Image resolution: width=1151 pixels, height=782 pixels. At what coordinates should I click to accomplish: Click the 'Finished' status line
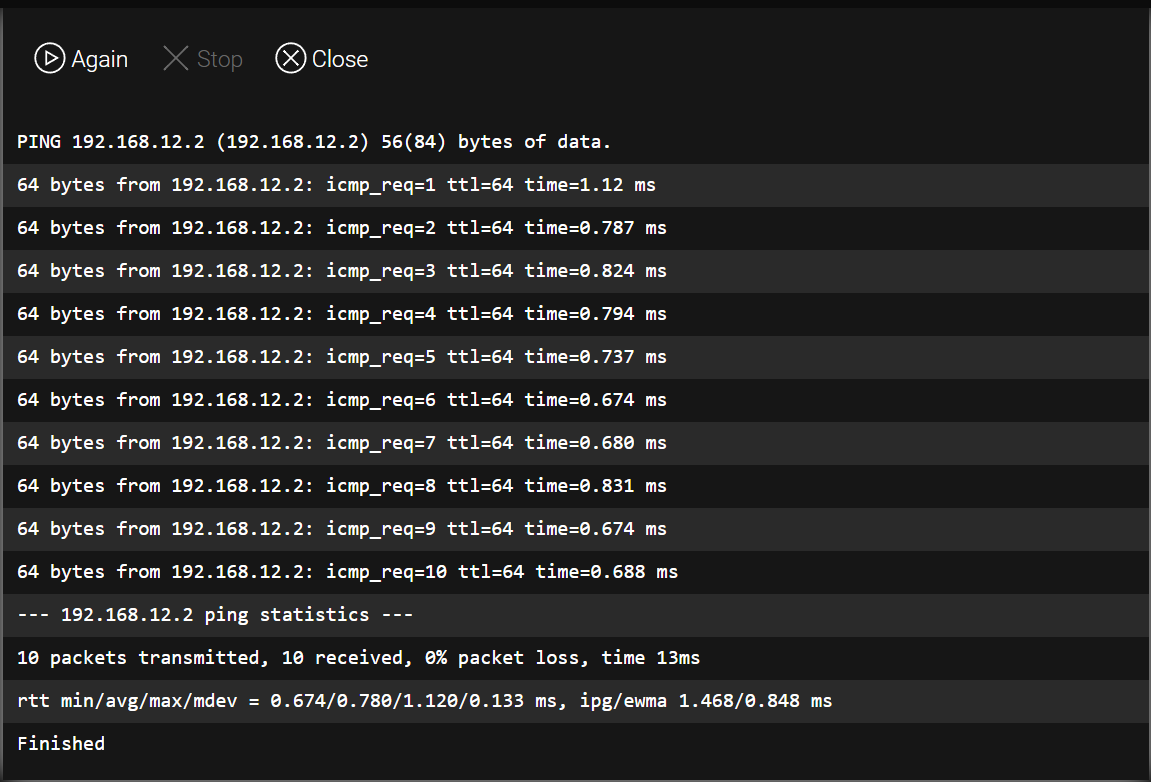(577, 744)
